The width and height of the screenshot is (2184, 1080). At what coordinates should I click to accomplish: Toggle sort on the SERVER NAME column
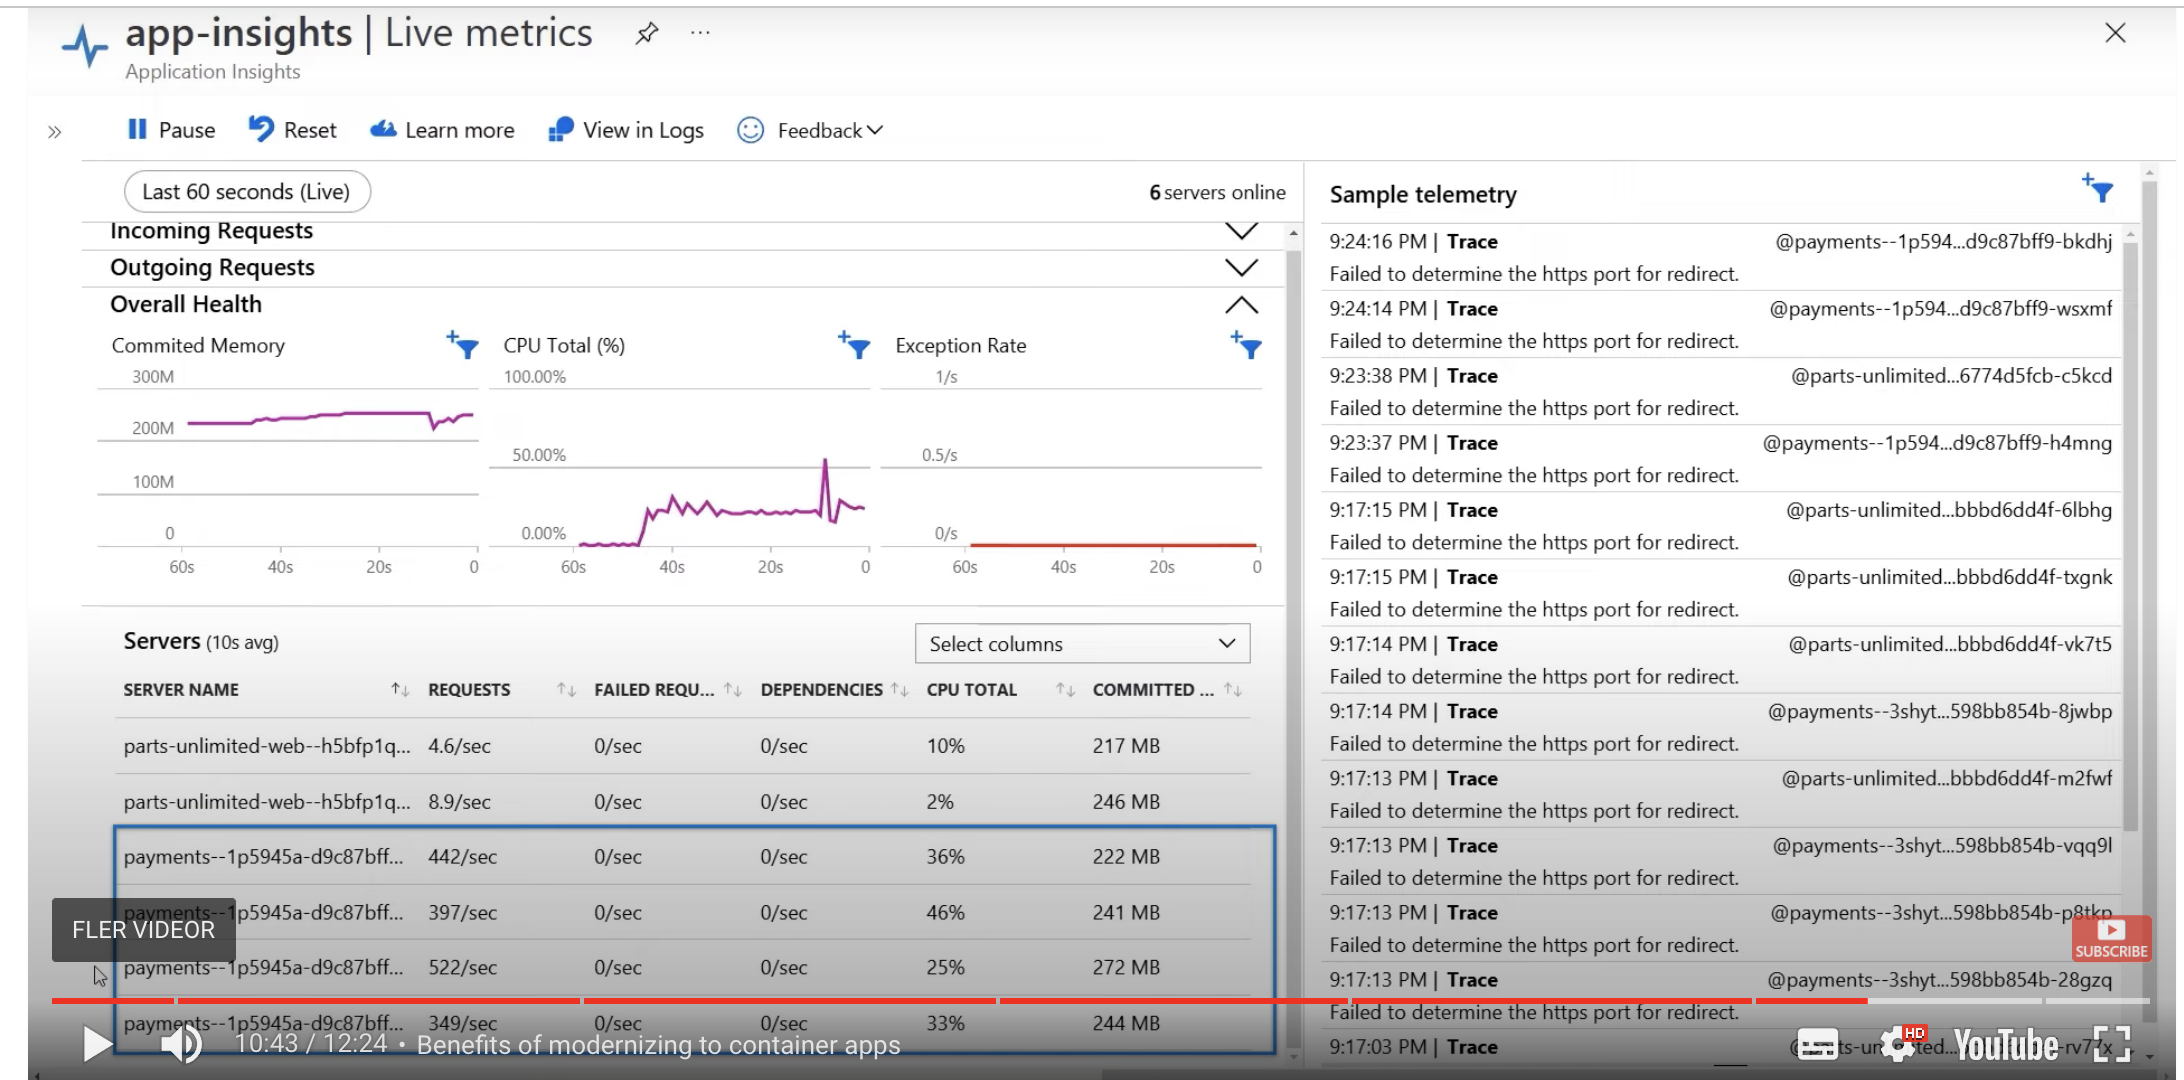(399, 689)
